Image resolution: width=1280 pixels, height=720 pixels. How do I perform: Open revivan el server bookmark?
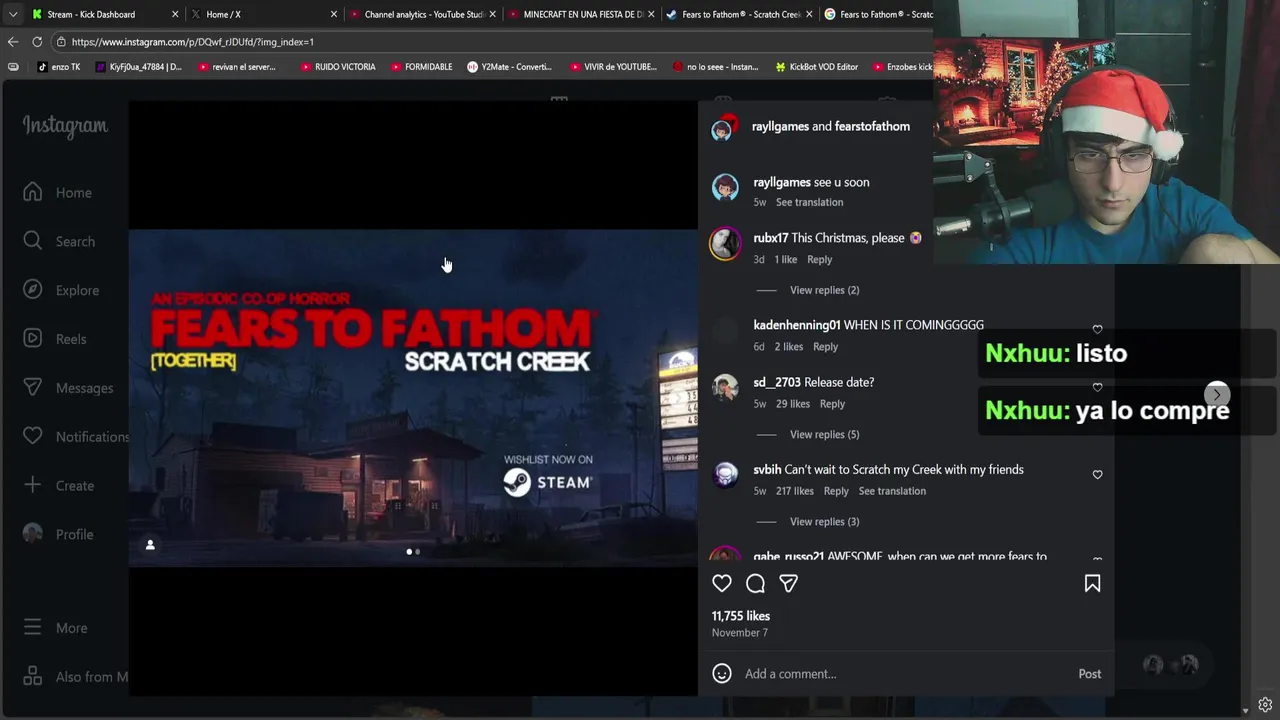pos(236,67)
